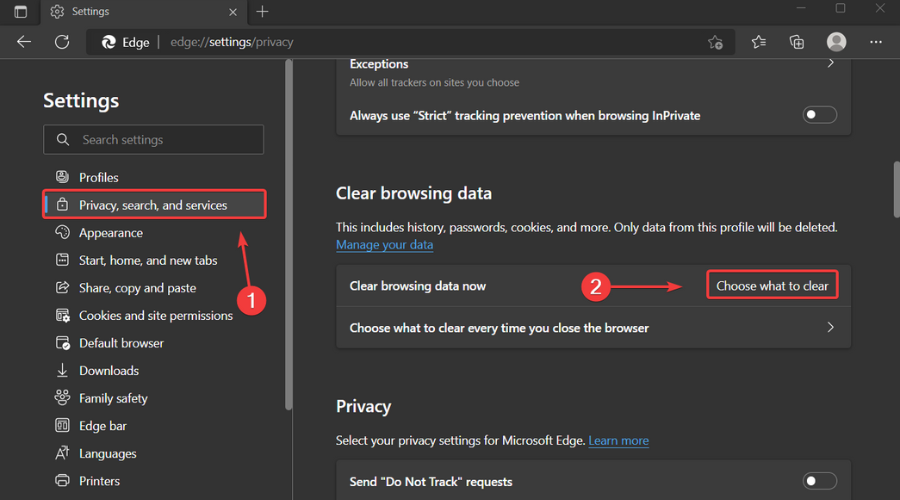Expand Choose what to clear on close chevron
This screenshot has width=900, height=500.
coord(830,327)
